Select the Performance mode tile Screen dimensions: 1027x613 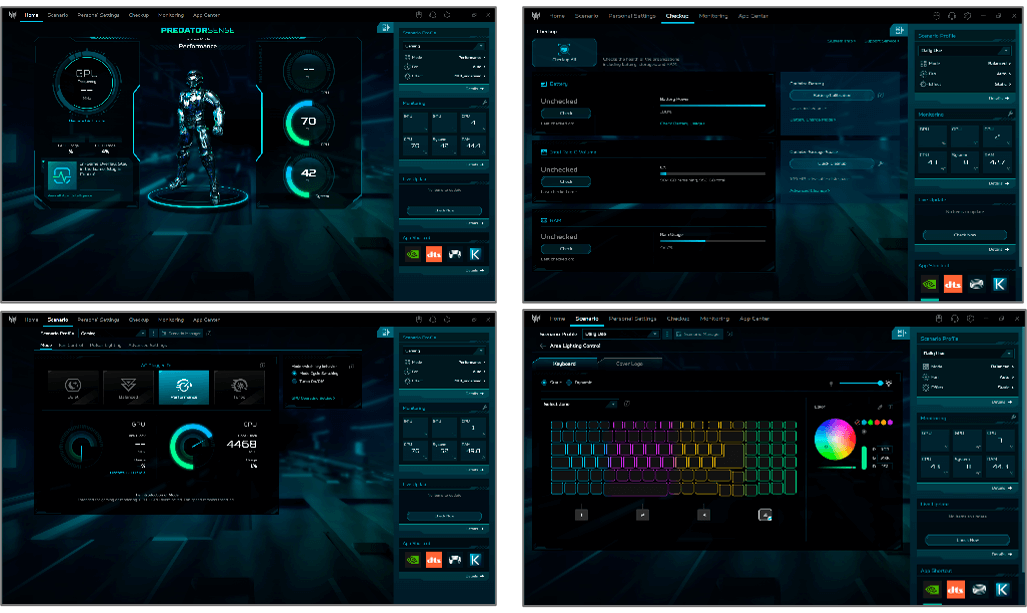pyautogui.click(x=184, y=386)
